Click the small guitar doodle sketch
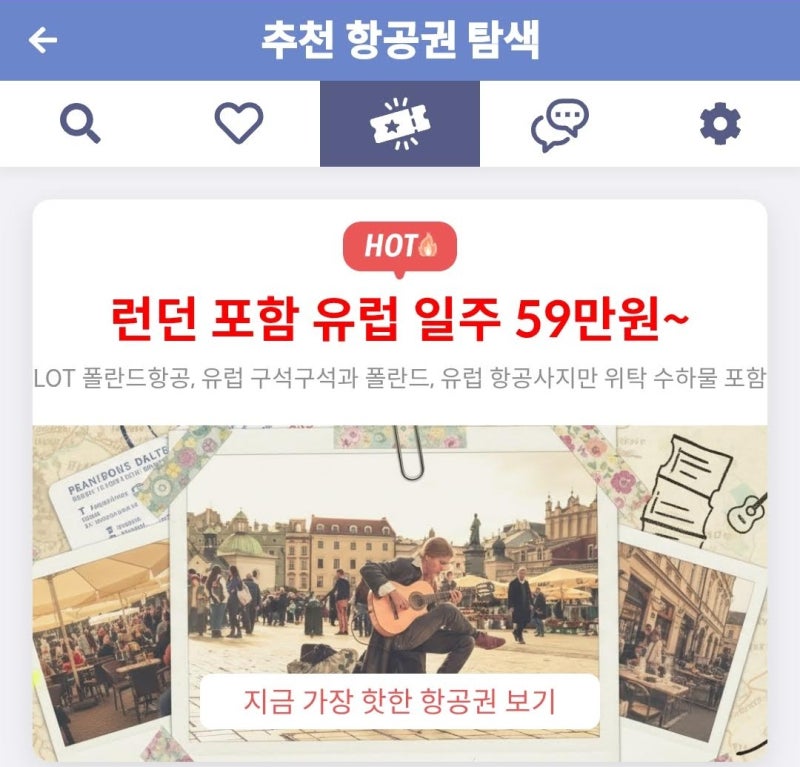Viewport: 800px width, 767px height. 747,512
